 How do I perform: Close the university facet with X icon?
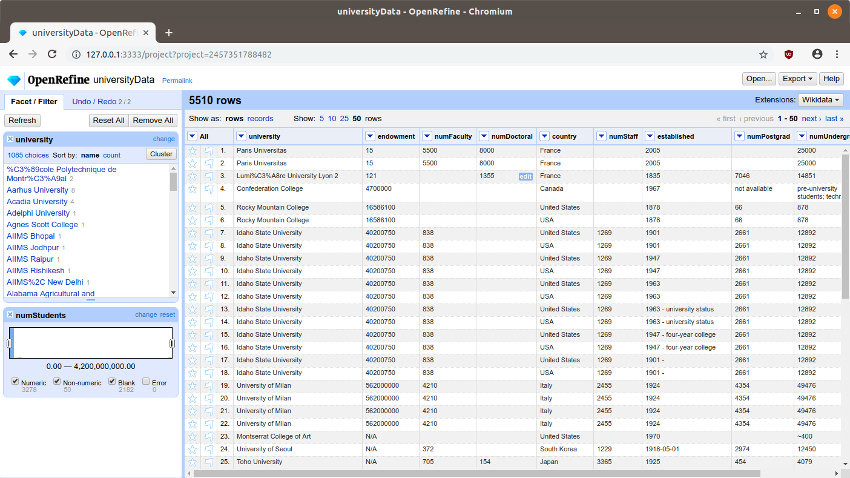pos(10,140)
